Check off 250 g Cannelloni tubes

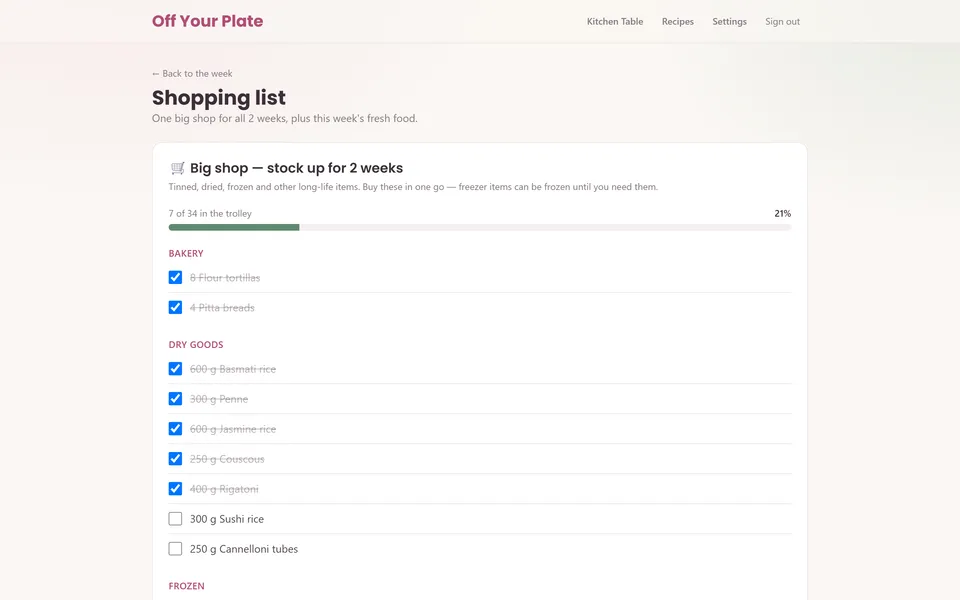(175, 549)
